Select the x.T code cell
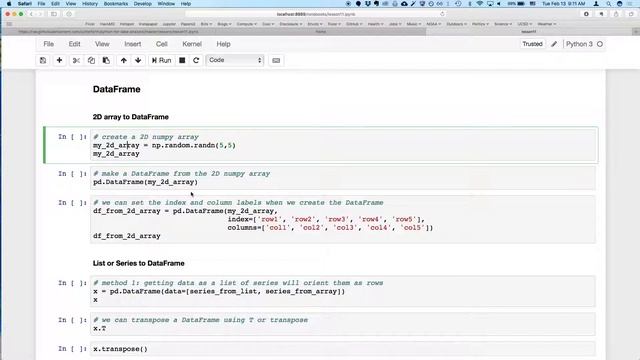Viewport: 640px width, 360px height. (343, 324)
